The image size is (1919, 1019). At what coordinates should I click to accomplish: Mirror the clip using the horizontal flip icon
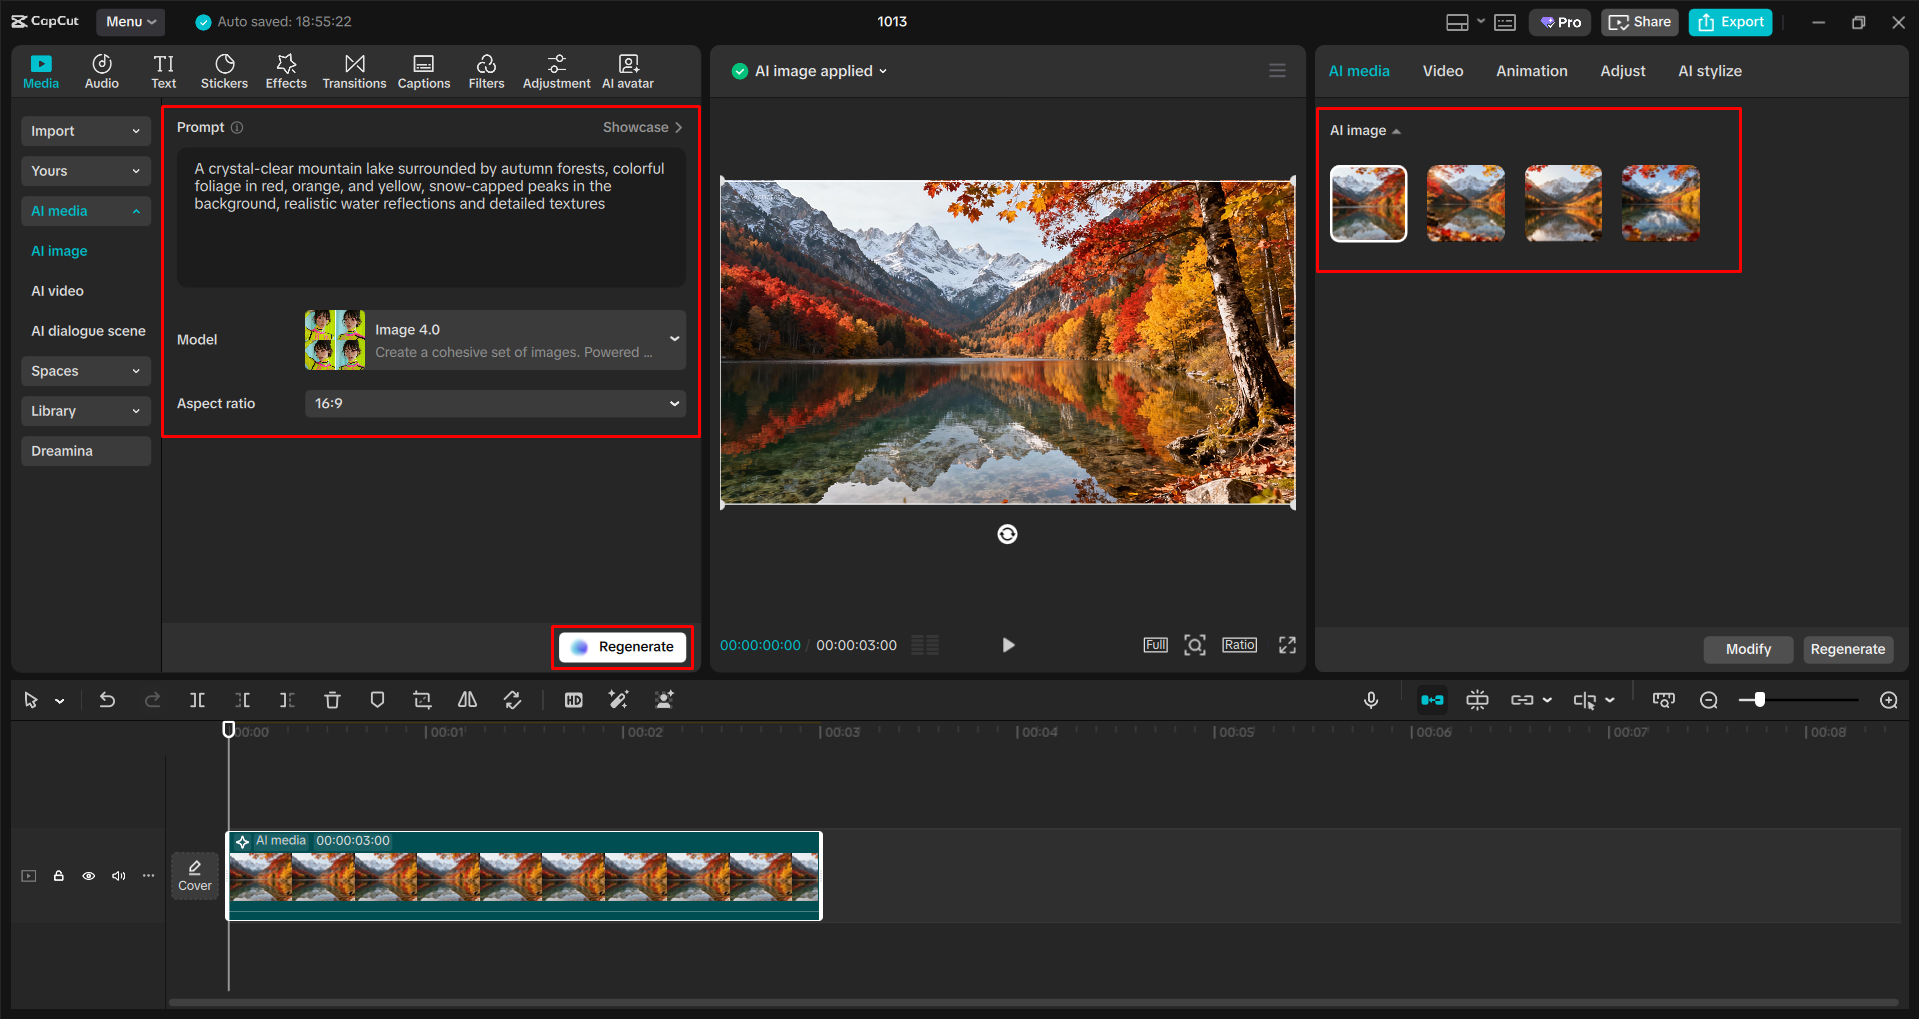tap(466, 700)
